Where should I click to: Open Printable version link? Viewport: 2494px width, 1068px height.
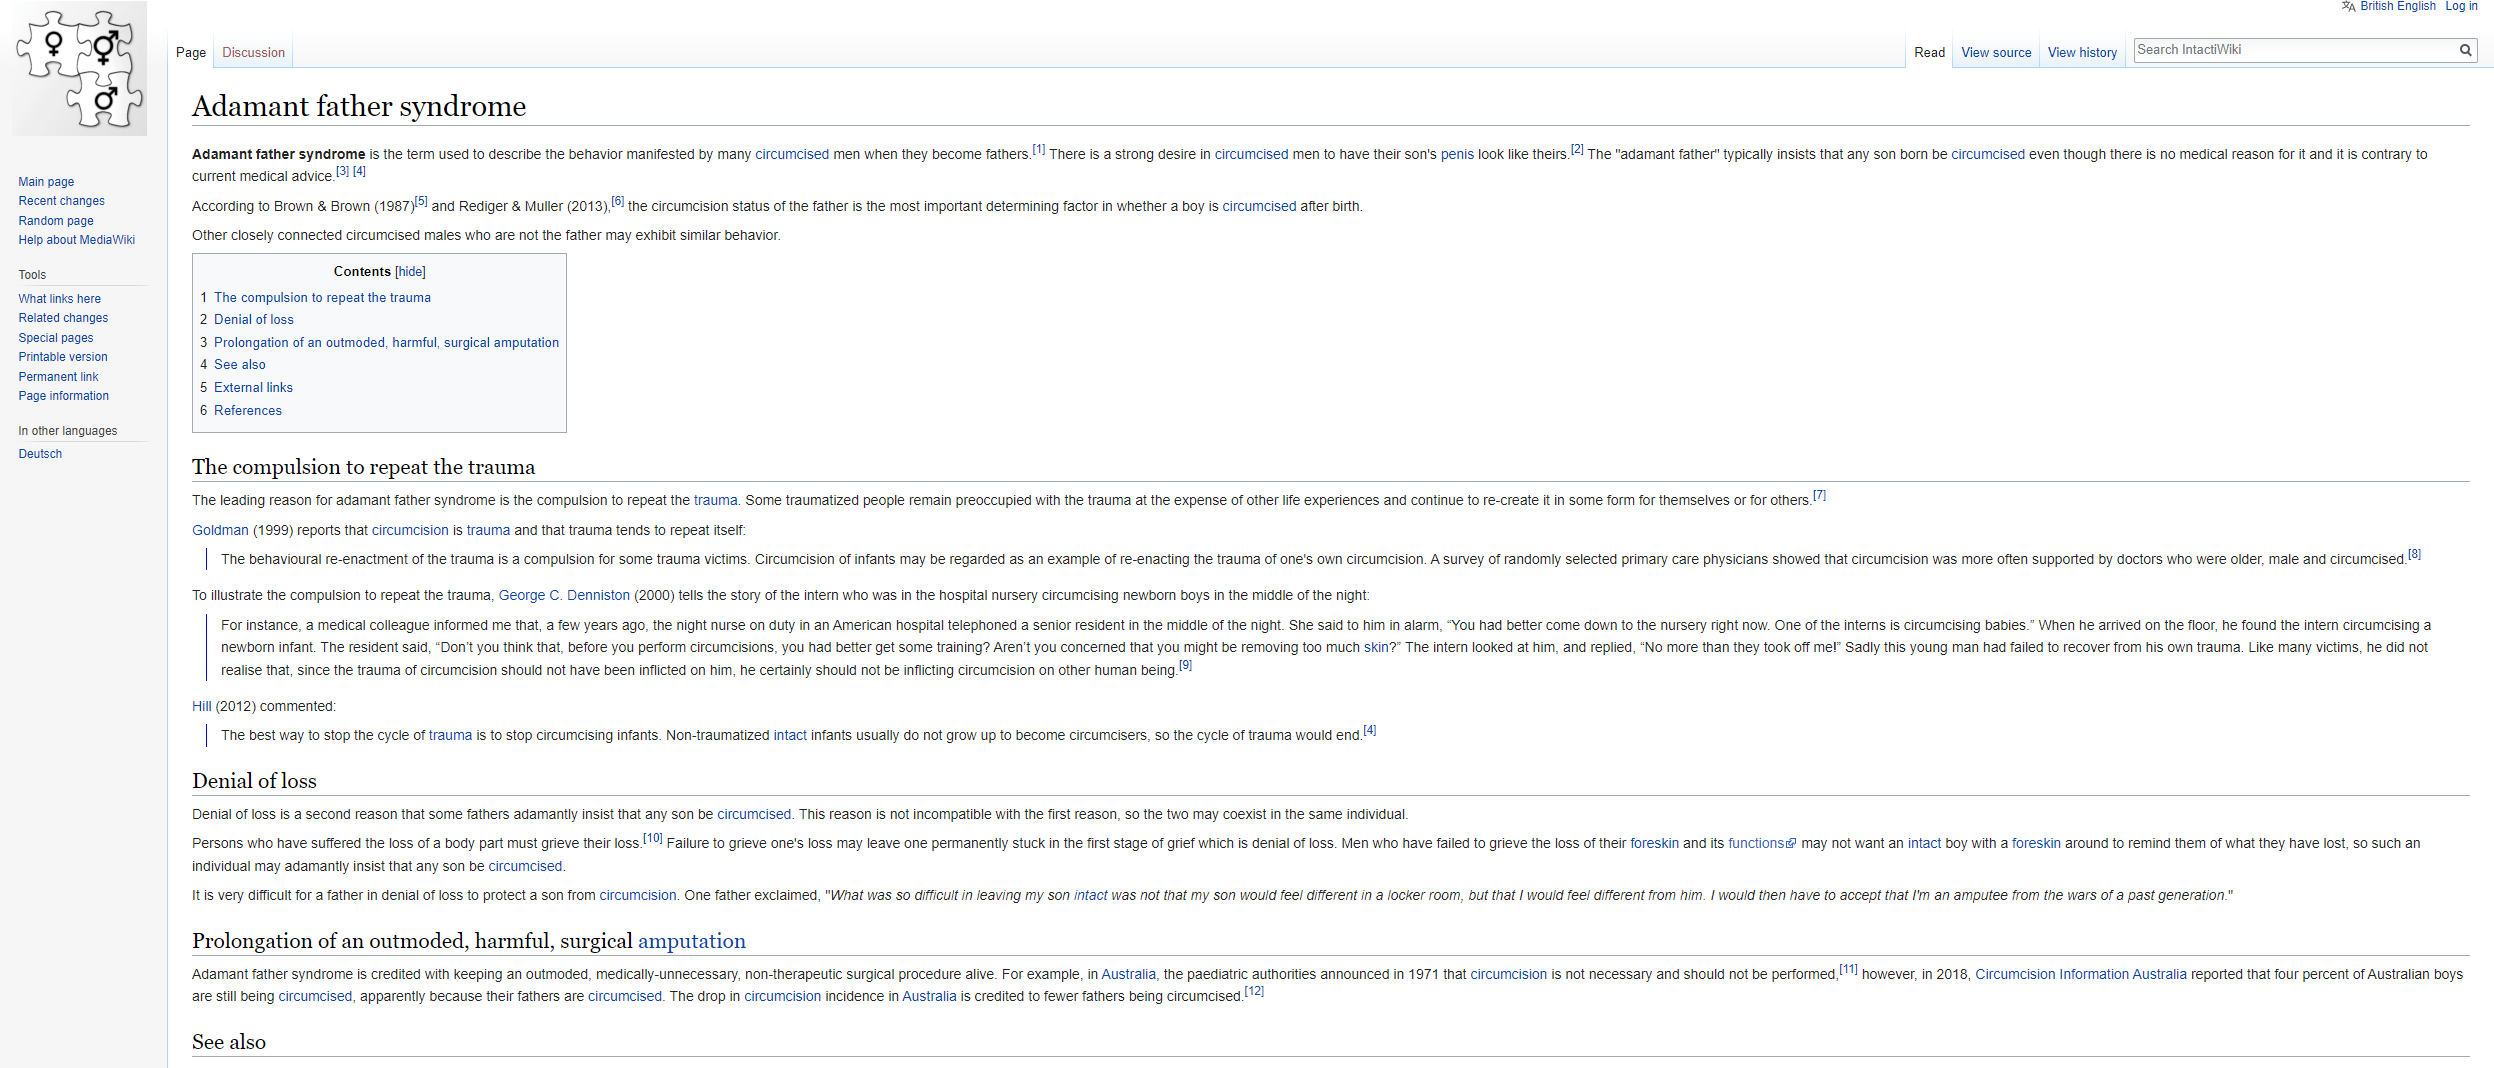coord(63,357)
